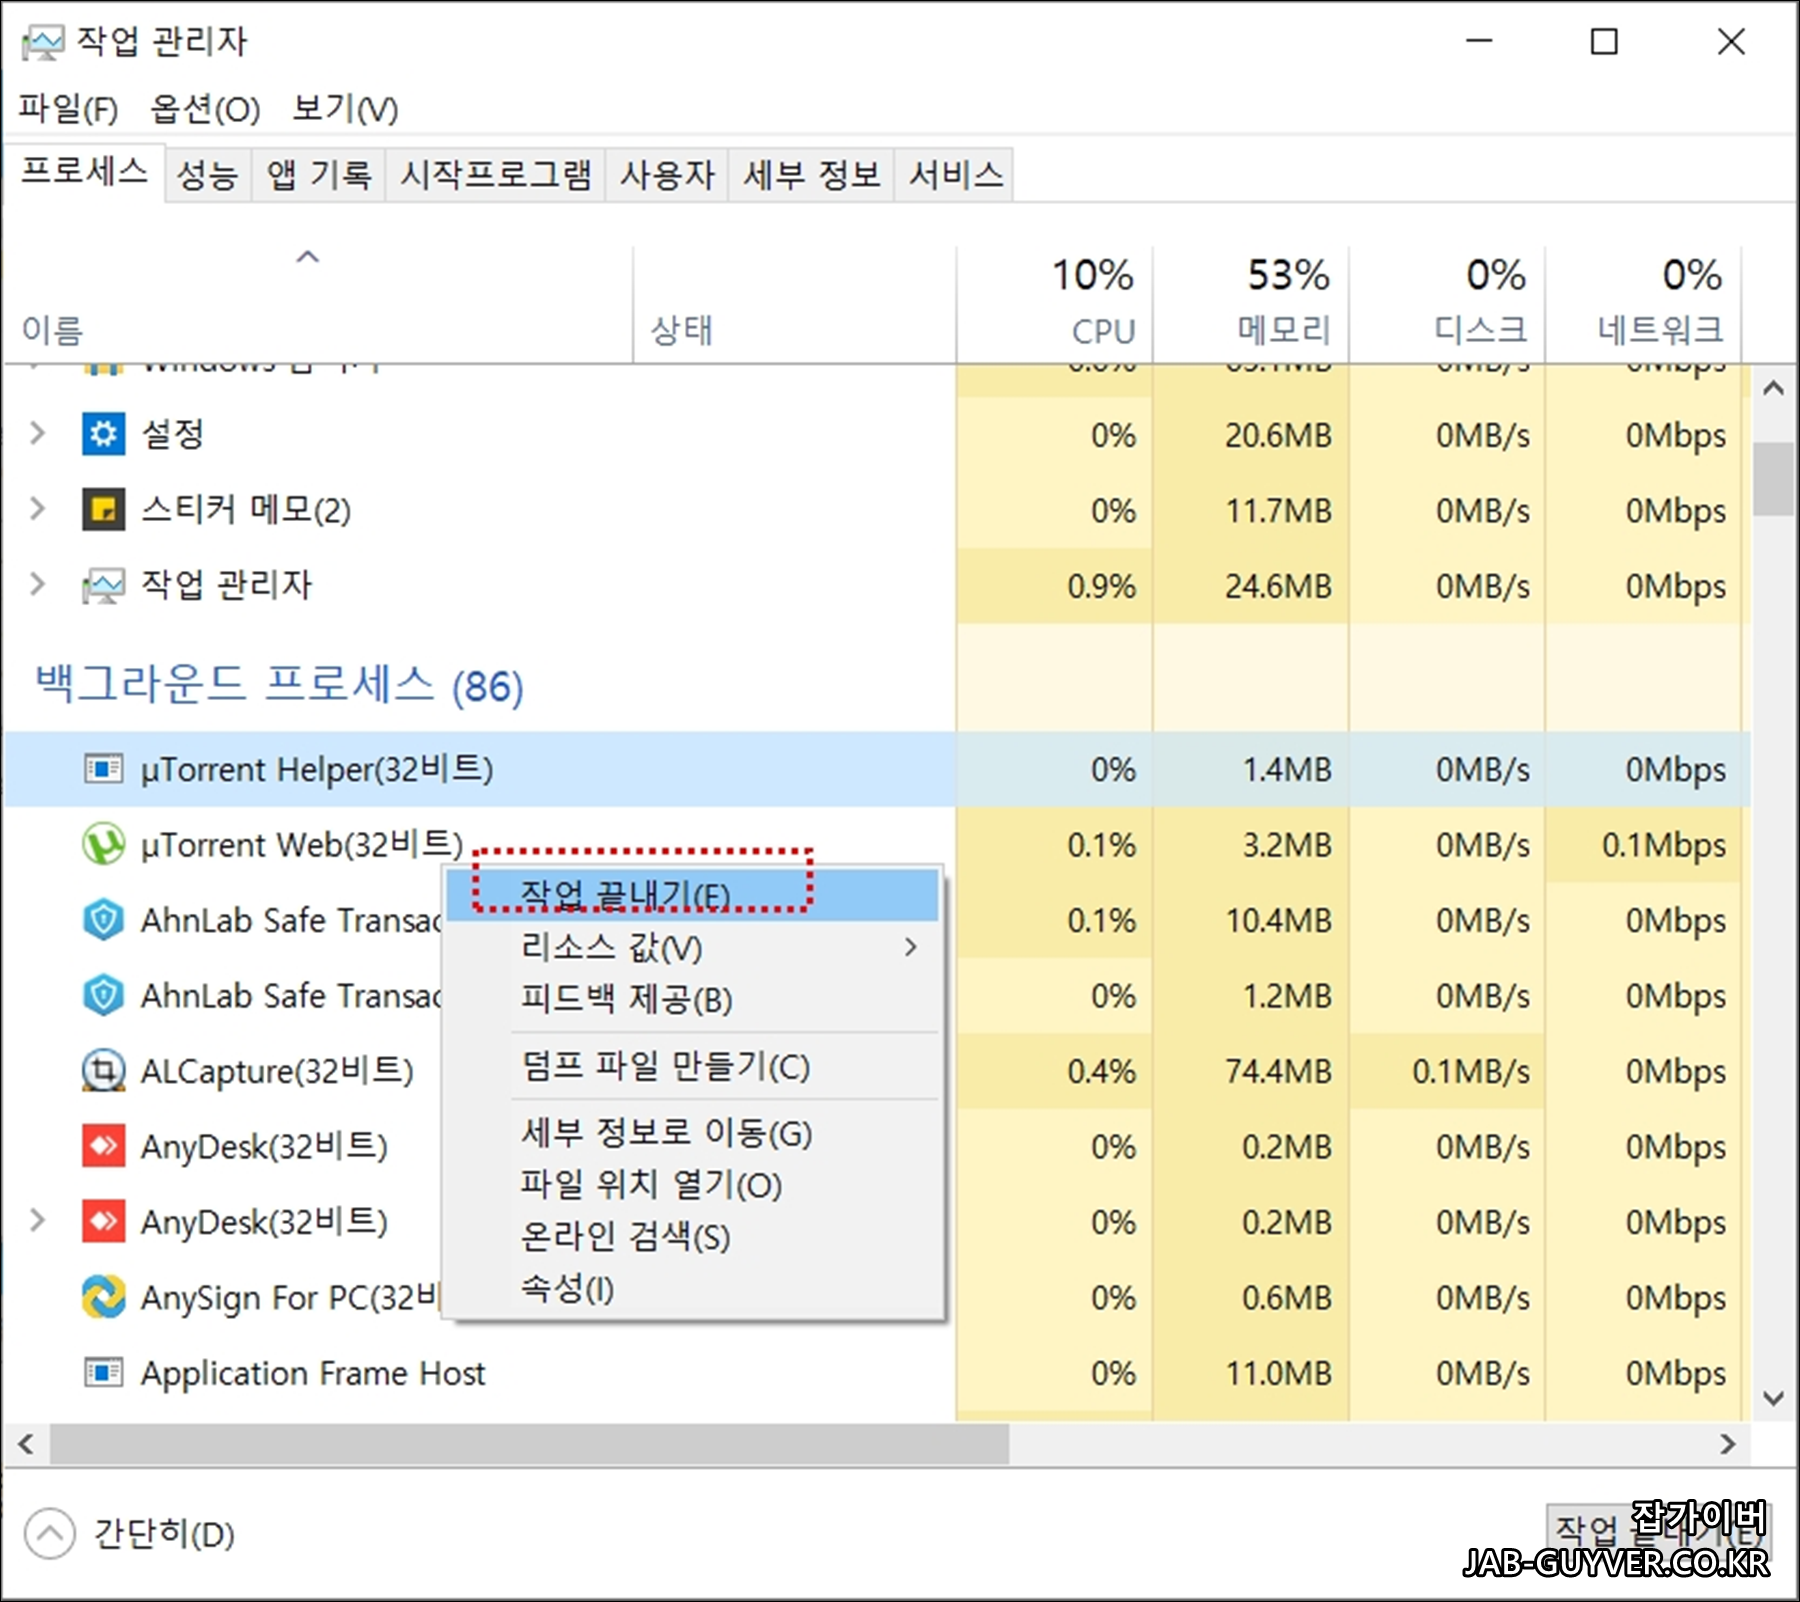This screenshot has height=1602, width=1800.
Task: Choose 작업 끝내기(E) in context menu
Action: pos(692,895)
